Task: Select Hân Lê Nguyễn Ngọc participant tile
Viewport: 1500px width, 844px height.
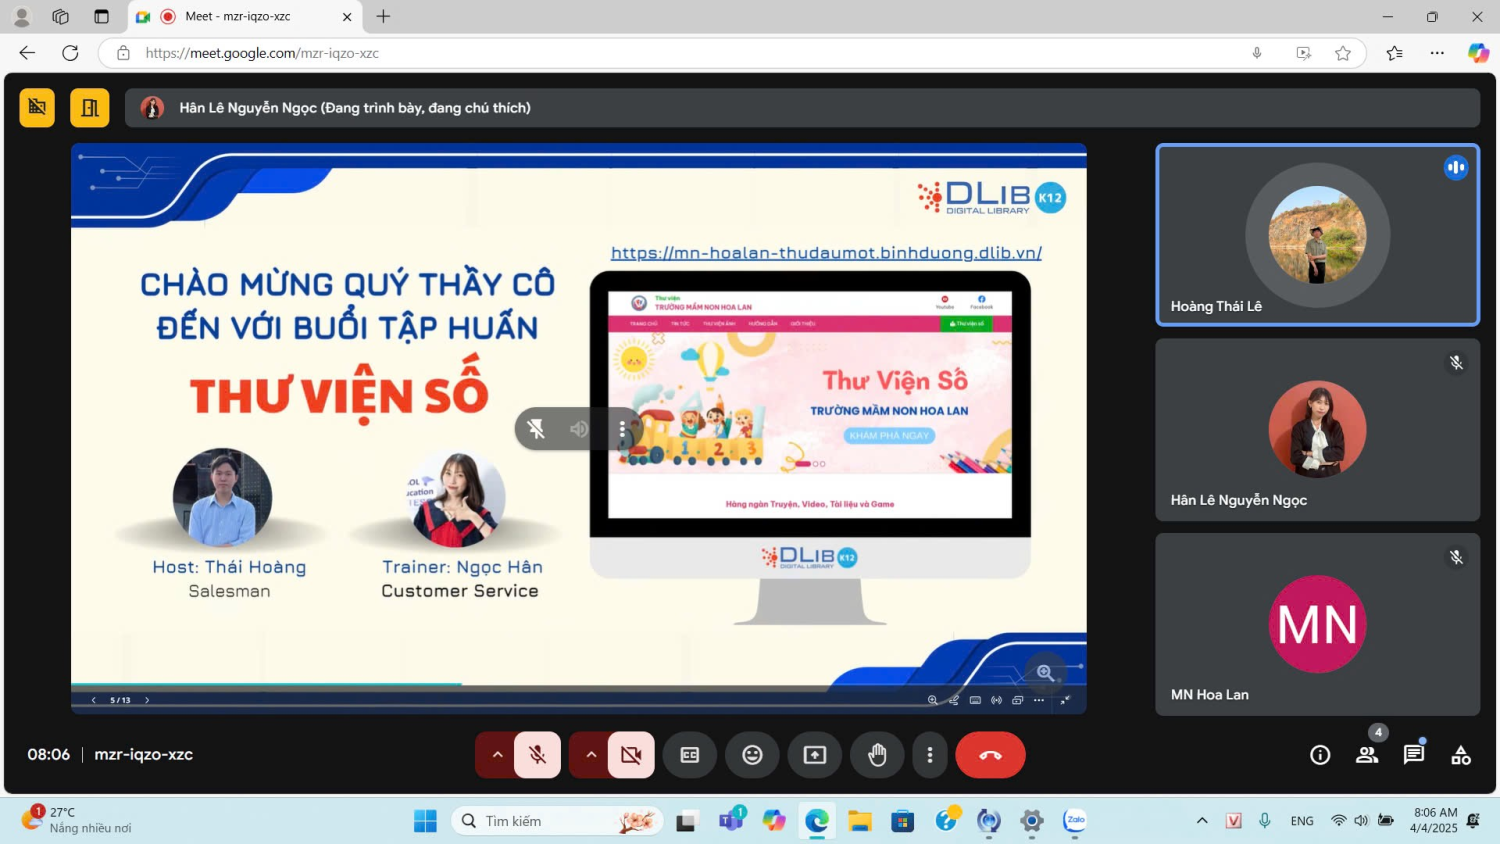Action: (1317, 430)
